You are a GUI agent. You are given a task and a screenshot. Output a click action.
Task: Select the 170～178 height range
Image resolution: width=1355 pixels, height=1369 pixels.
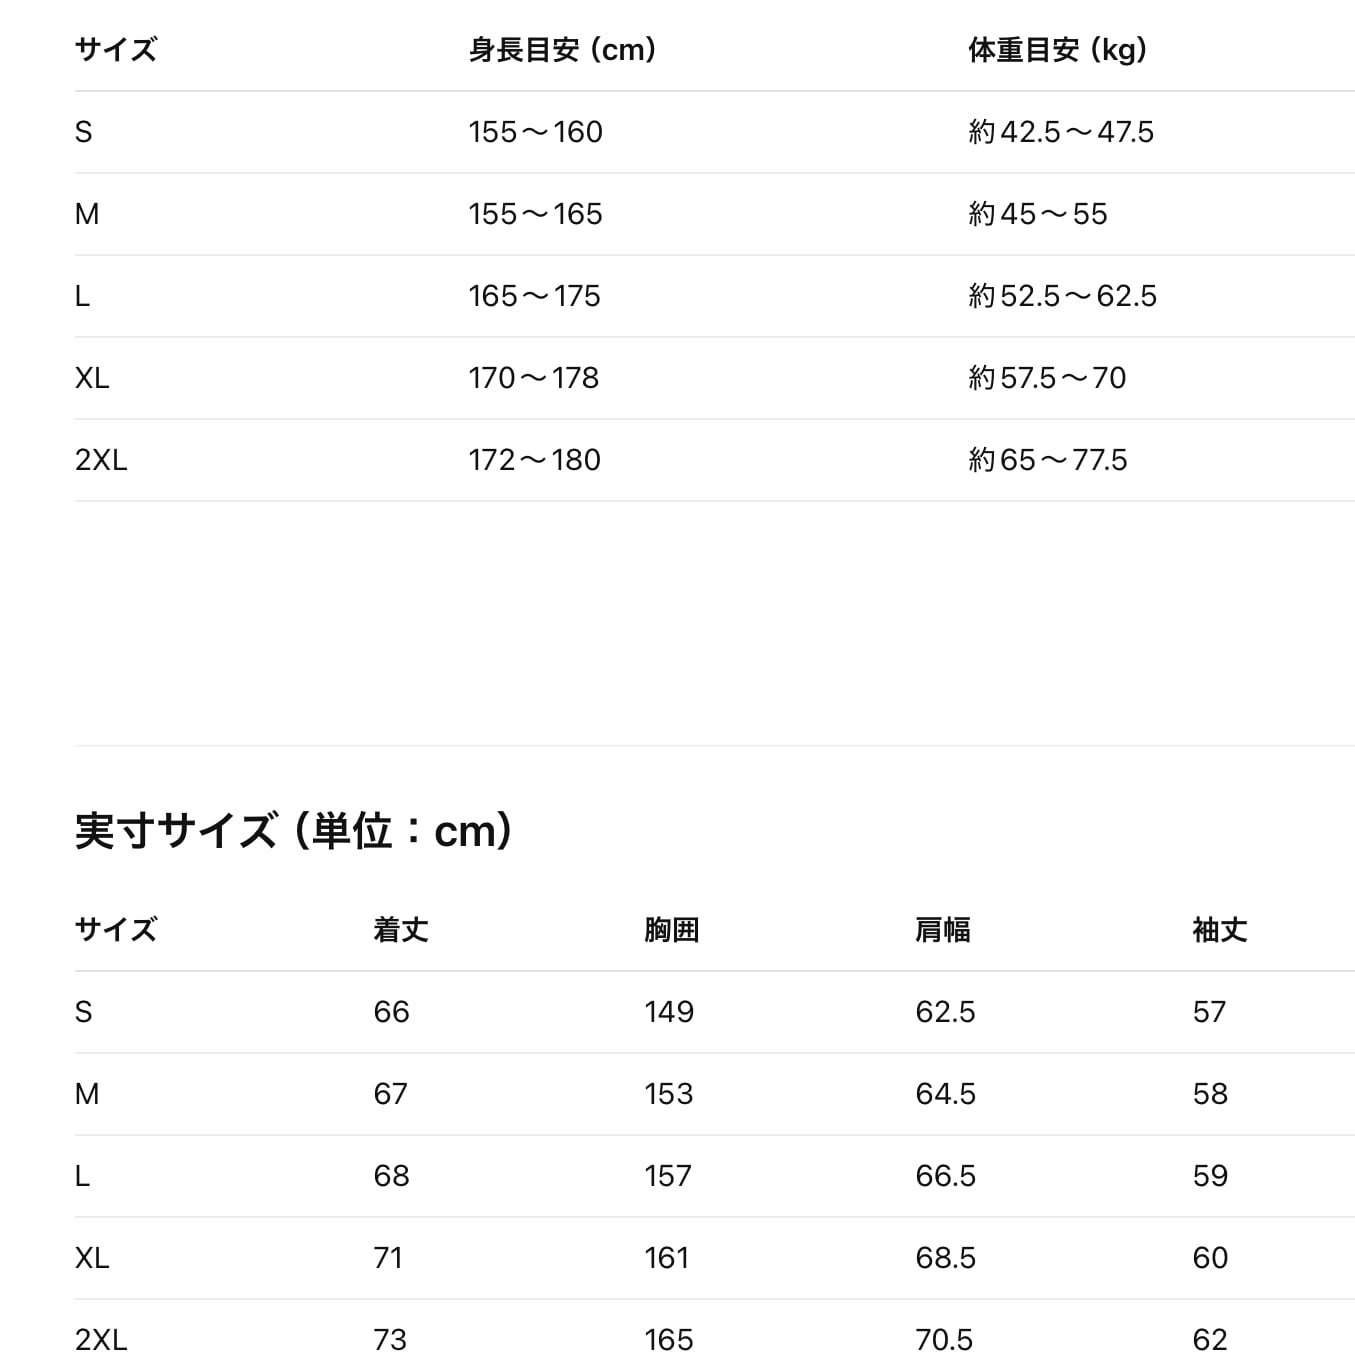pos(533,378)
